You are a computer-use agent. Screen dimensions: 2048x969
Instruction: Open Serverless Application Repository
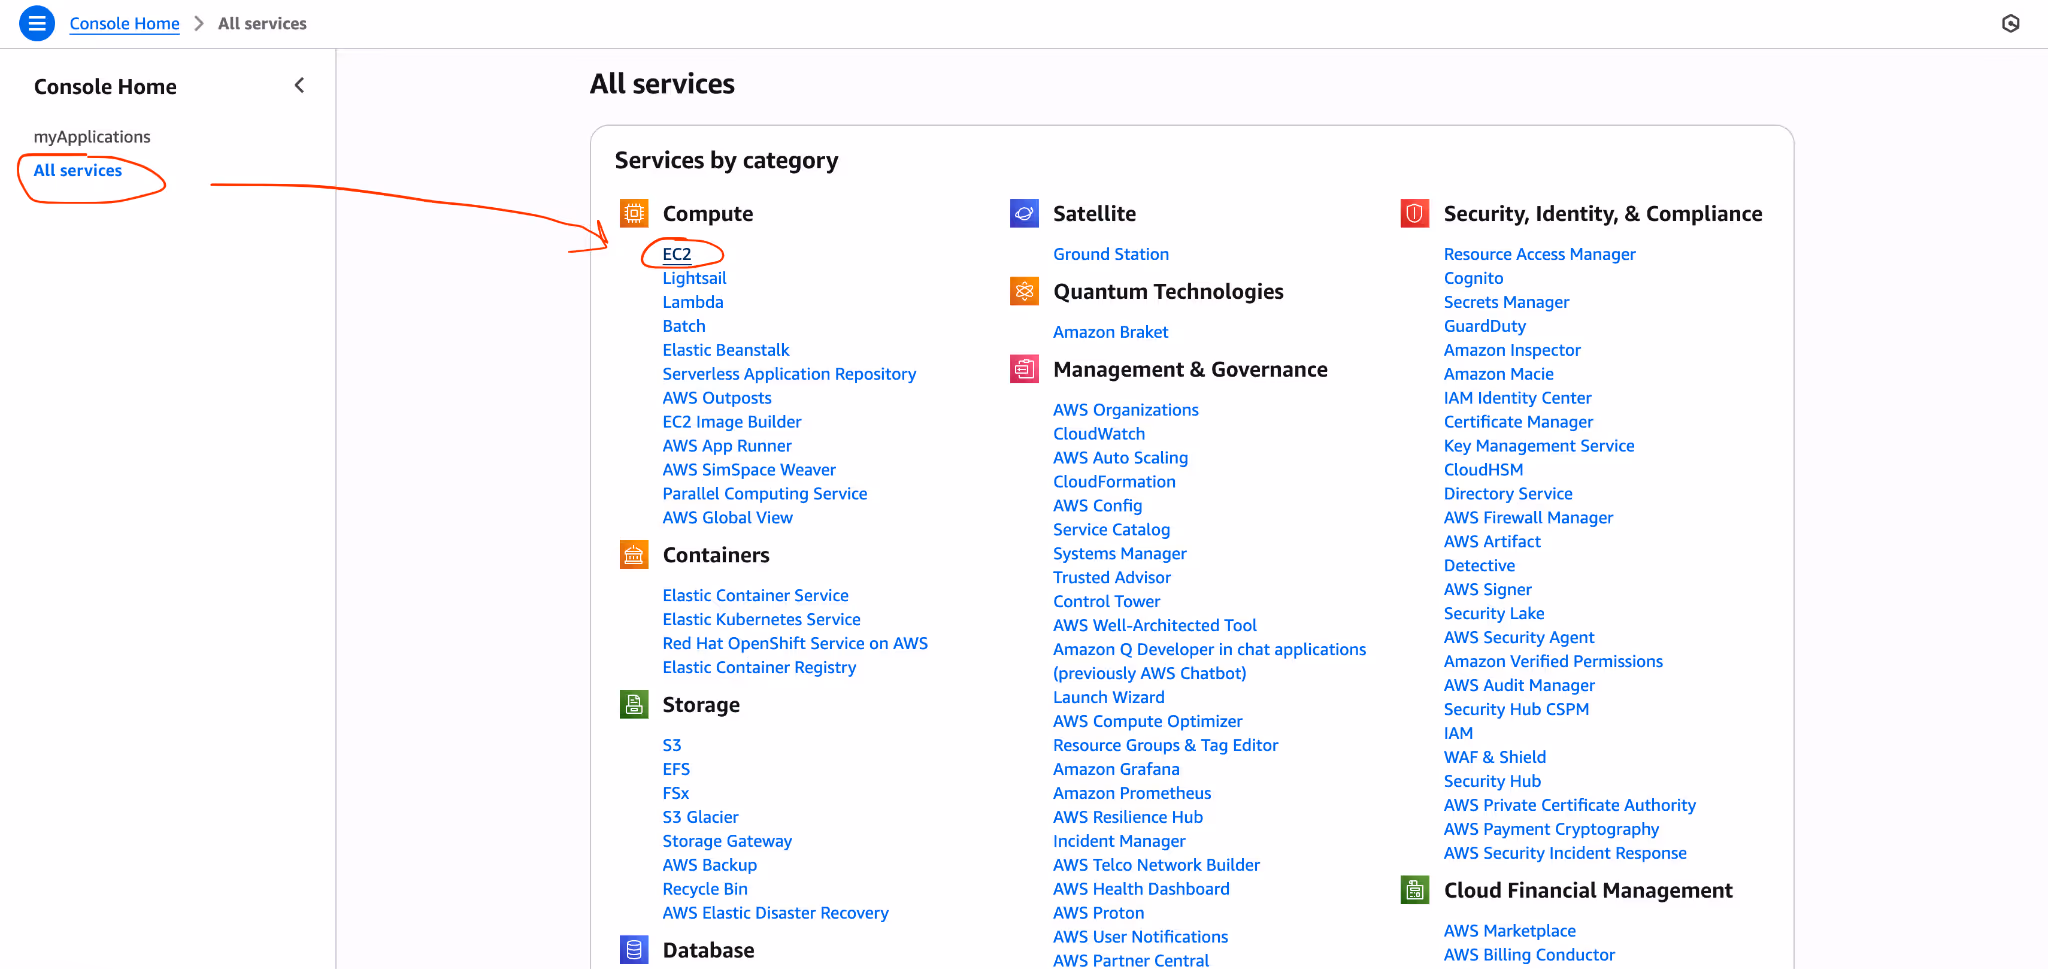tap(789, 374)
